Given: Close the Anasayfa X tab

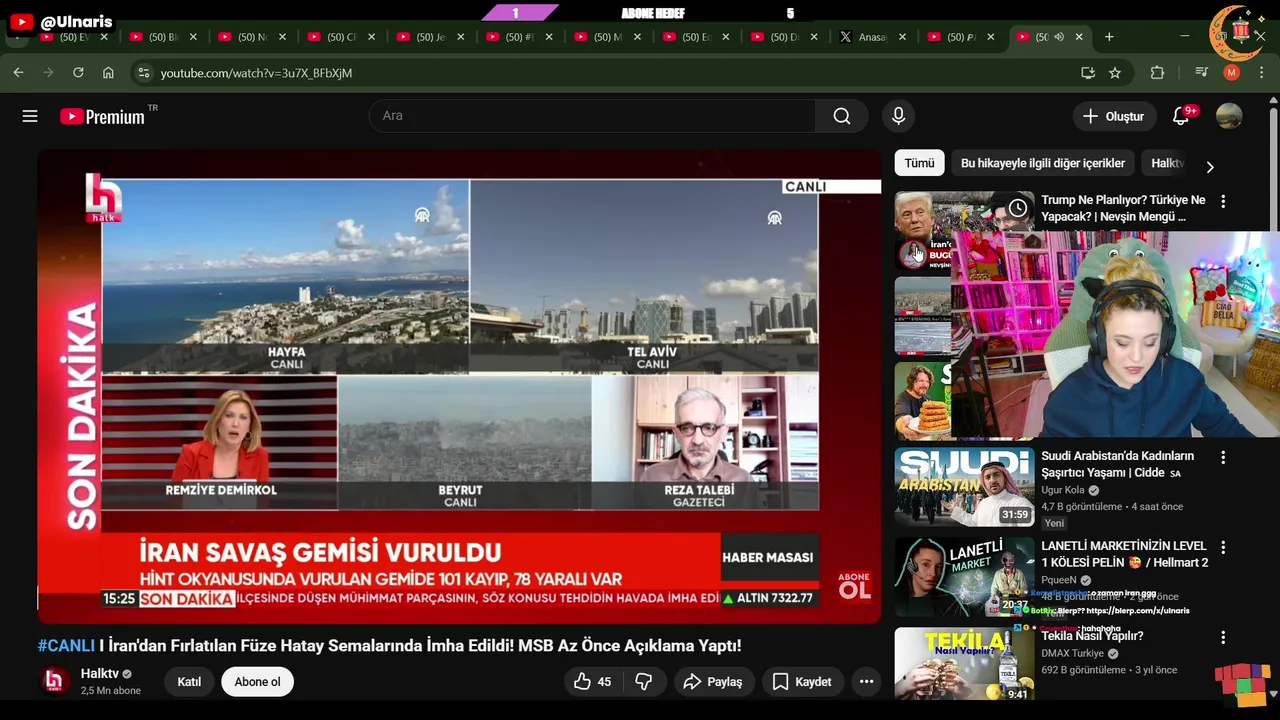Looking at the screenshot, I should click(x=902, y=37).
